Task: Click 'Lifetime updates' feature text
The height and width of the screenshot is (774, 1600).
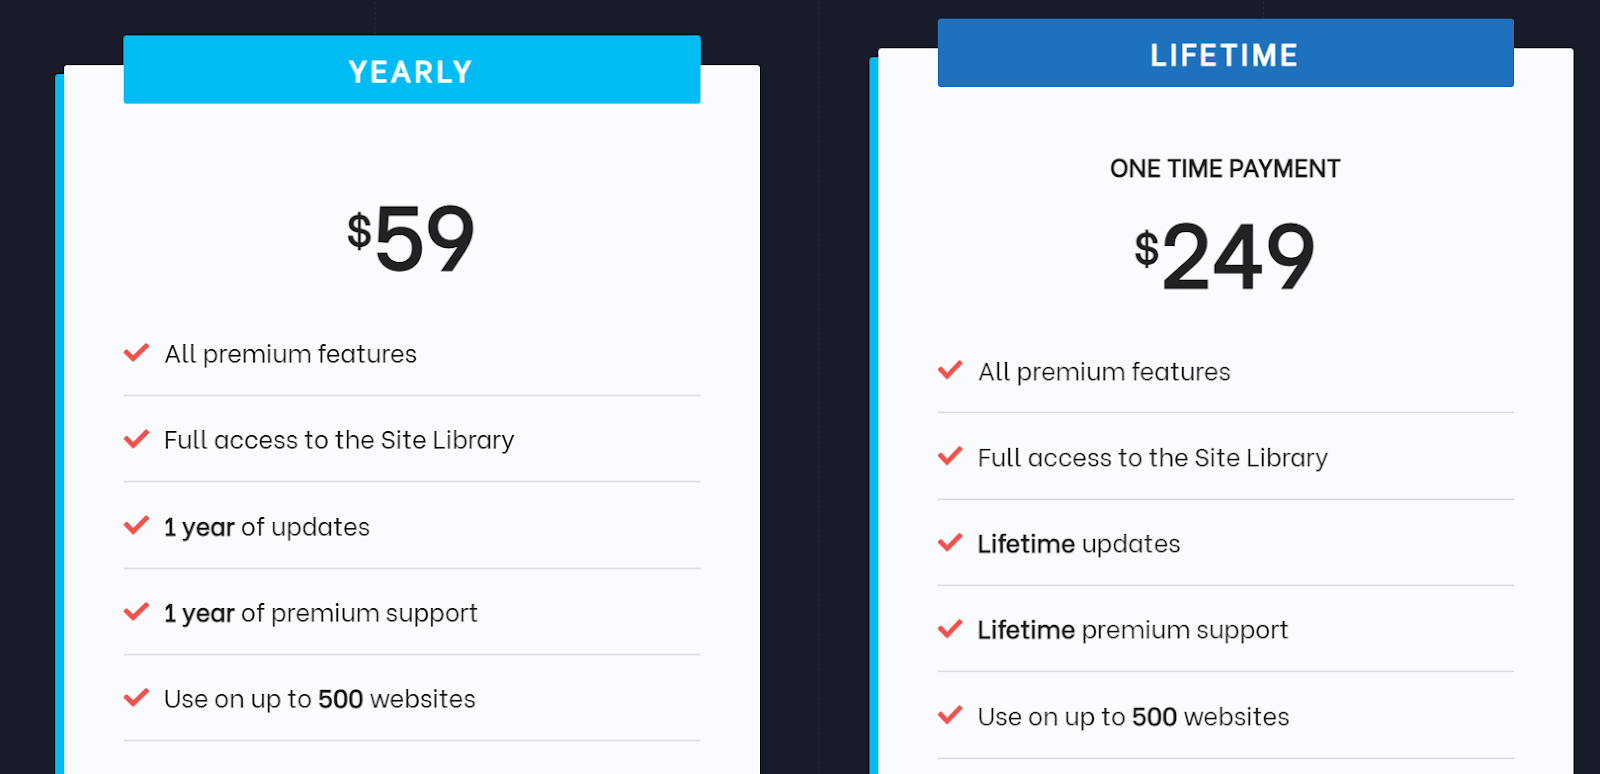Action: tap(1079, 544)
